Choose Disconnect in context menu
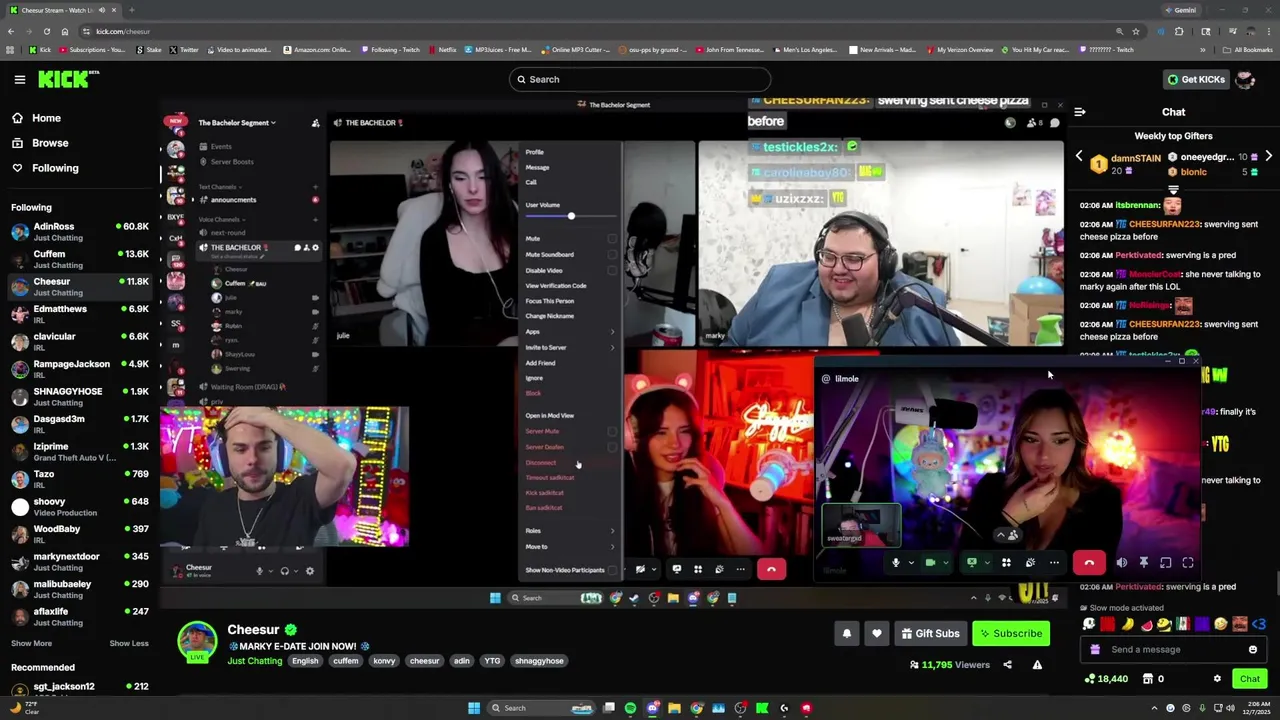The height and width of the screenshot is (720, 1280). tap(541, 463)
